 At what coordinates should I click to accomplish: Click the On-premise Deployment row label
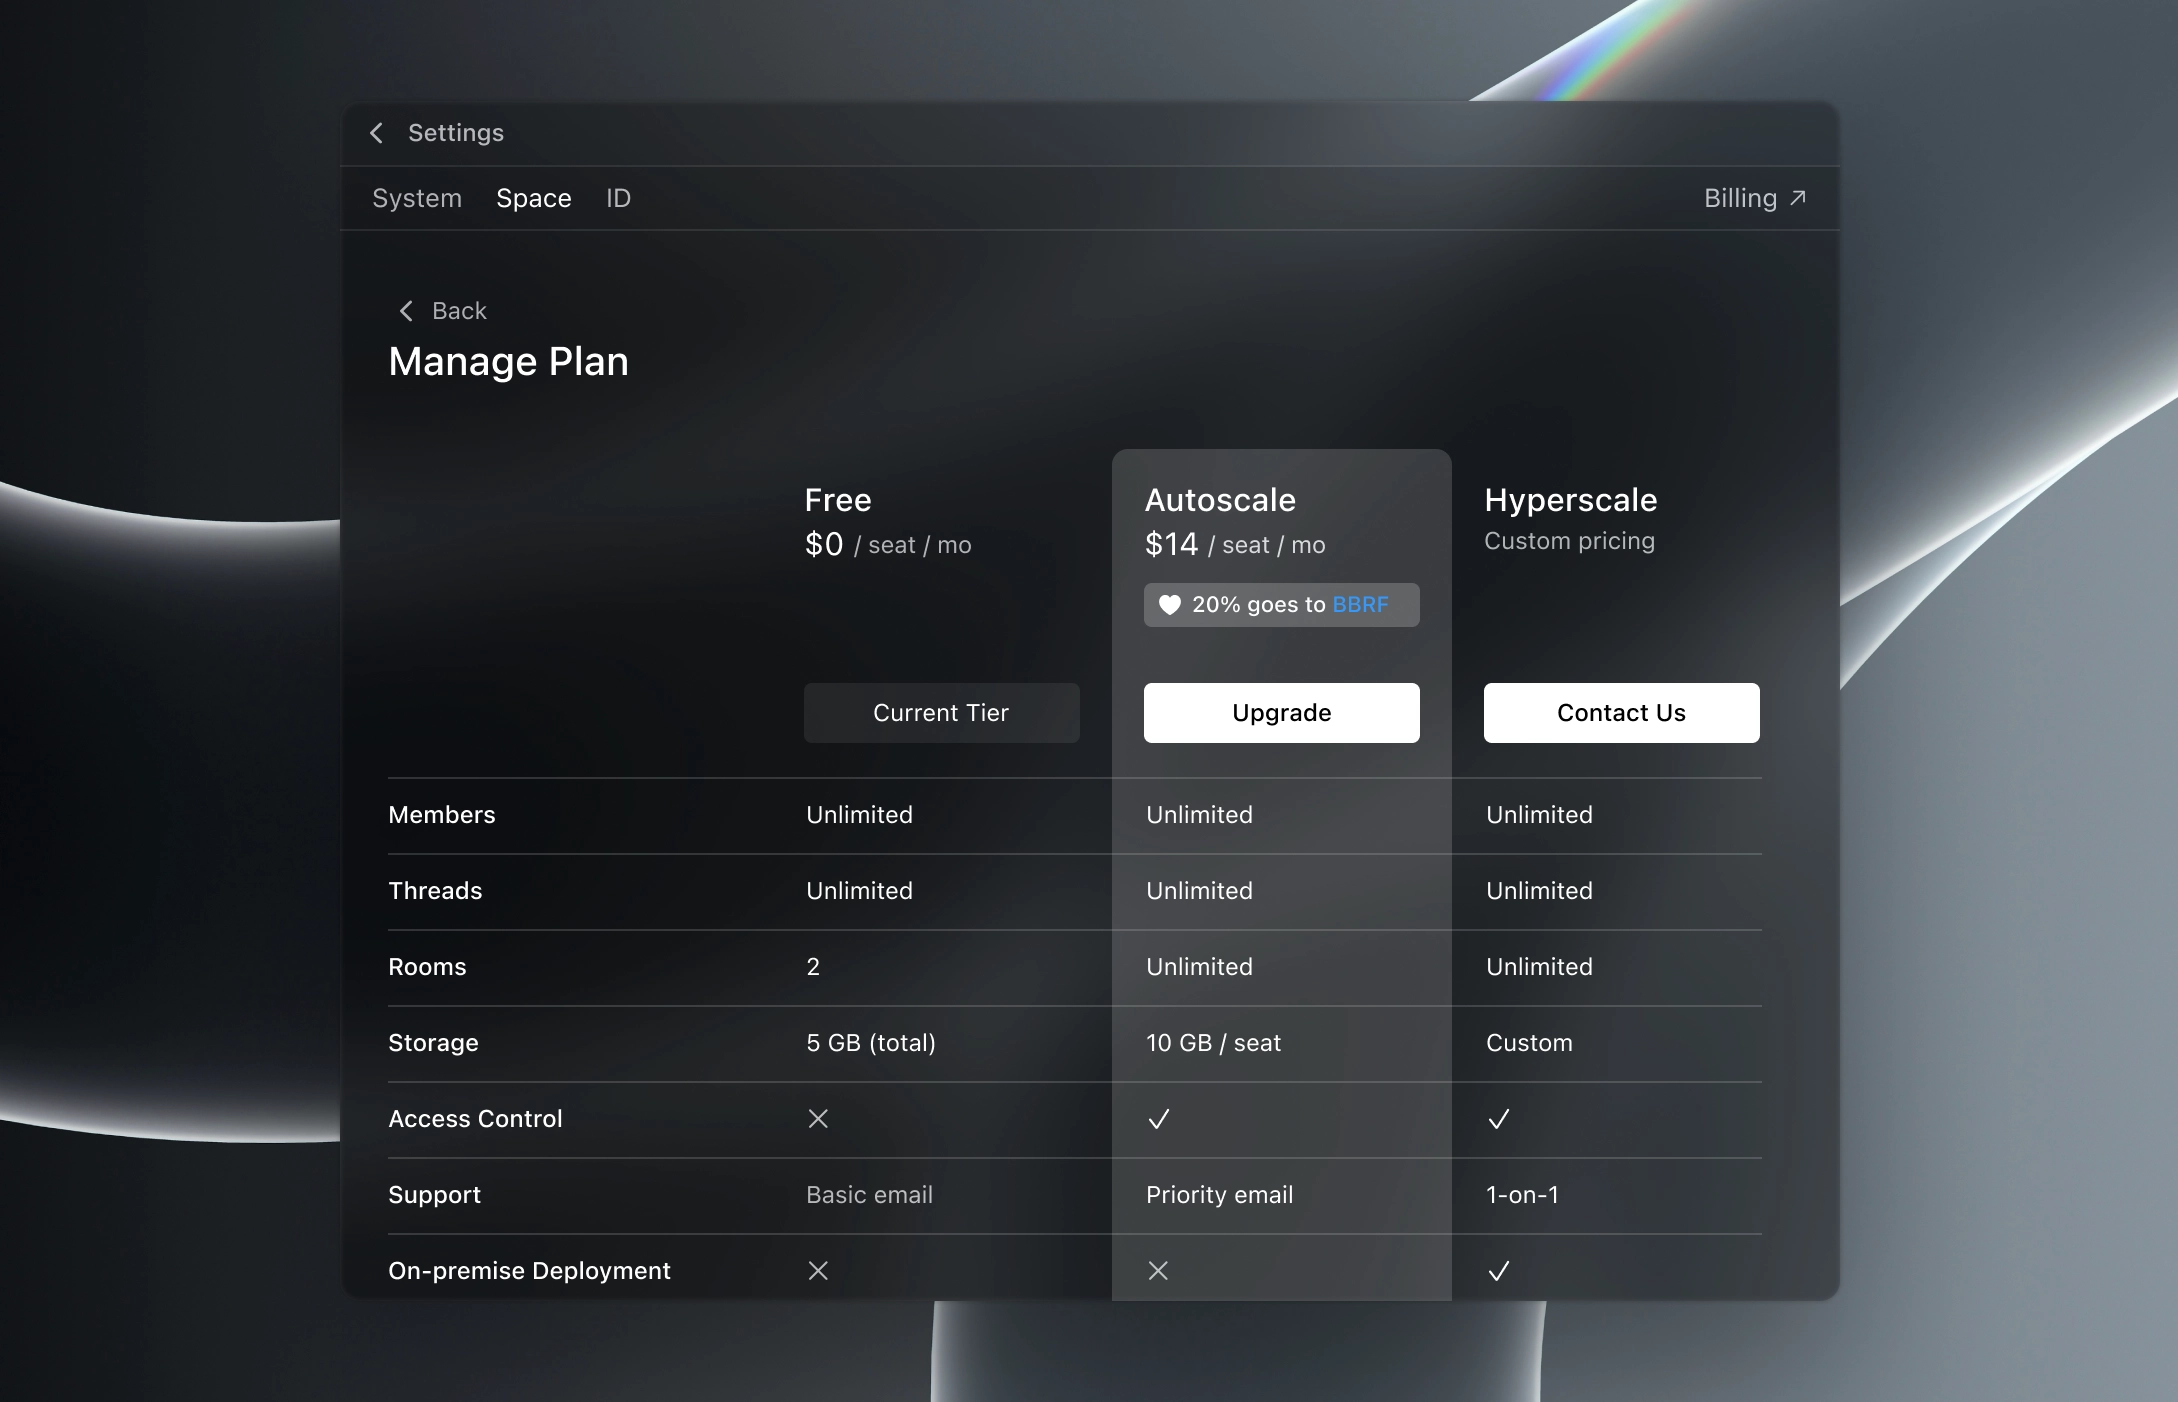click(x=529, y=1271)
